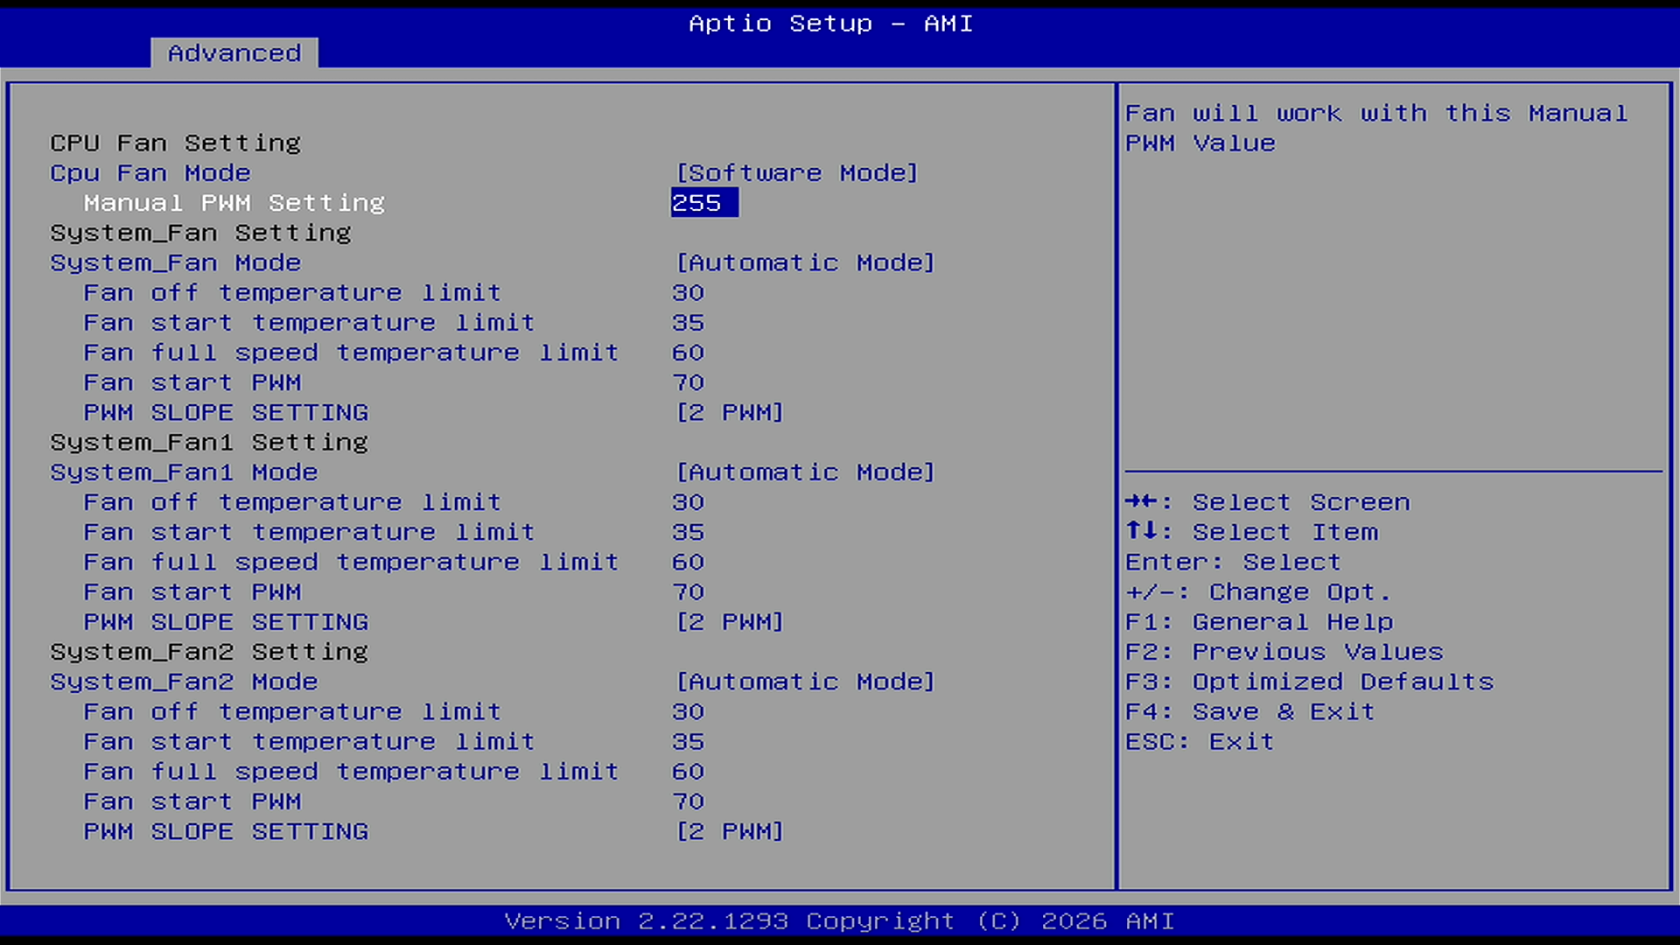The image size is (1680, 945).
Task: Select PWM SLOPE SETTING label under System_Fan2 Setting
Action: 226,832
